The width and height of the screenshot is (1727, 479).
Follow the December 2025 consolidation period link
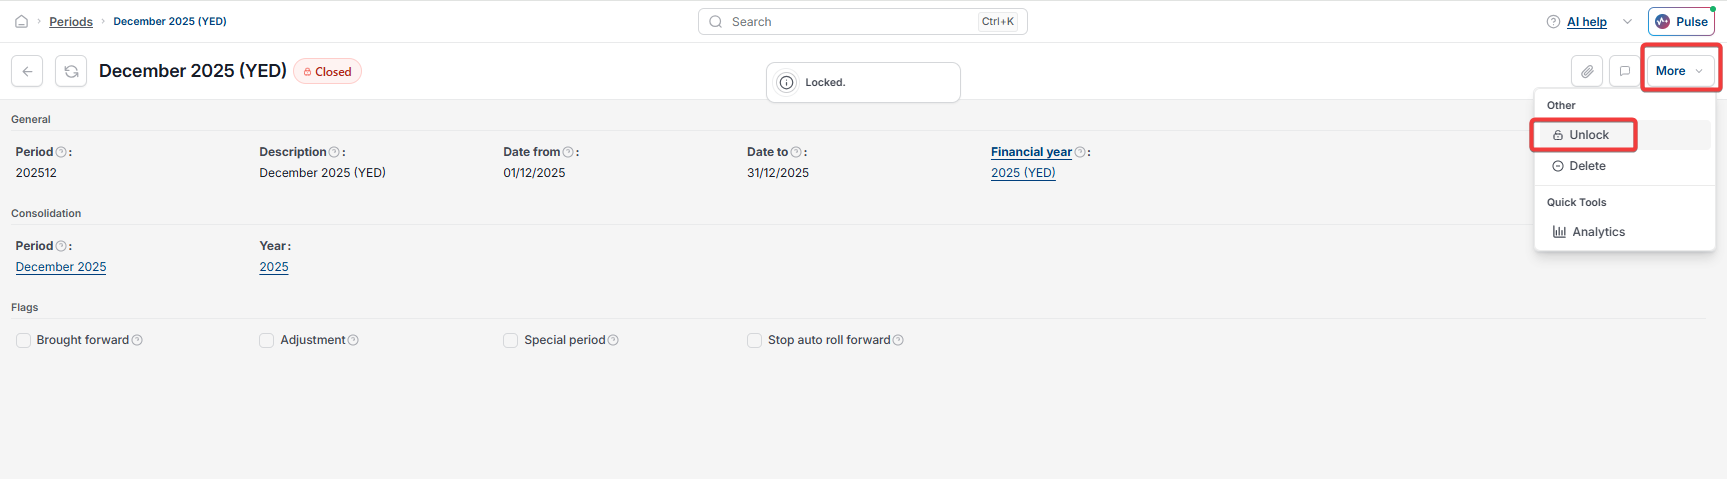tap(61, 267)
